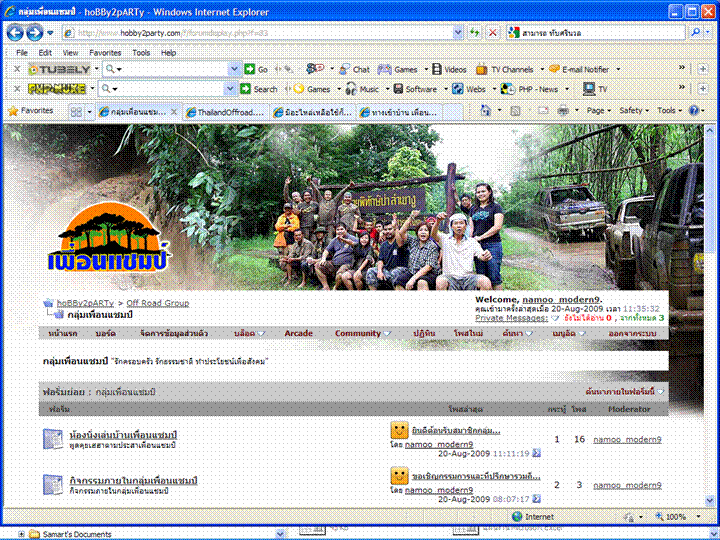Screen dimensions: 720x540
Task: Click the browser Back arrow button
Action: 17,32
